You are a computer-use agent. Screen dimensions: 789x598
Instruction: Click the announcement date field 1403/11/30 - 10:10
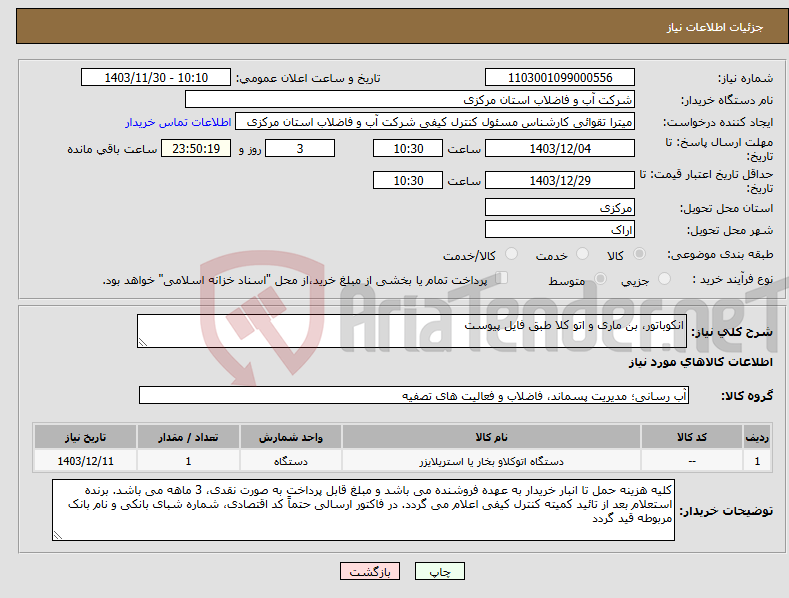point(155,78)
